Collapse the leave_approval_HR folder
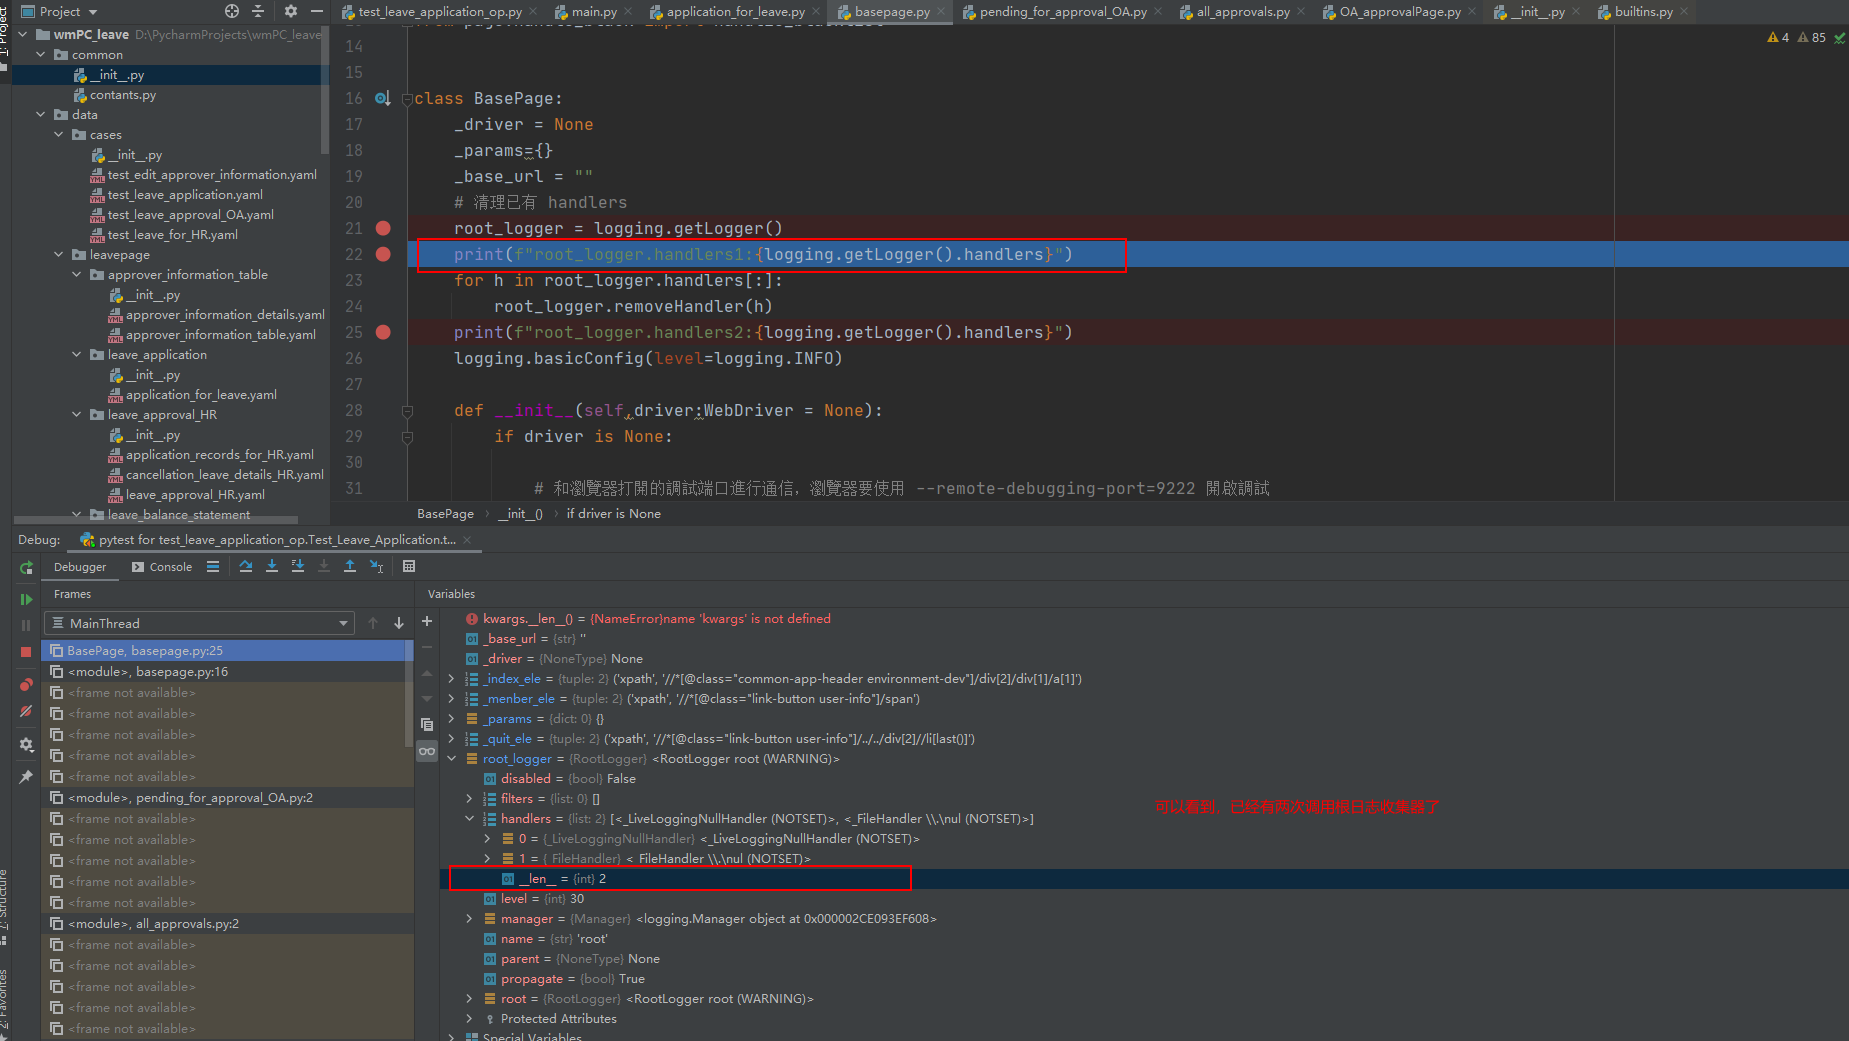The image size is (1849, 1041). point(77,415)
